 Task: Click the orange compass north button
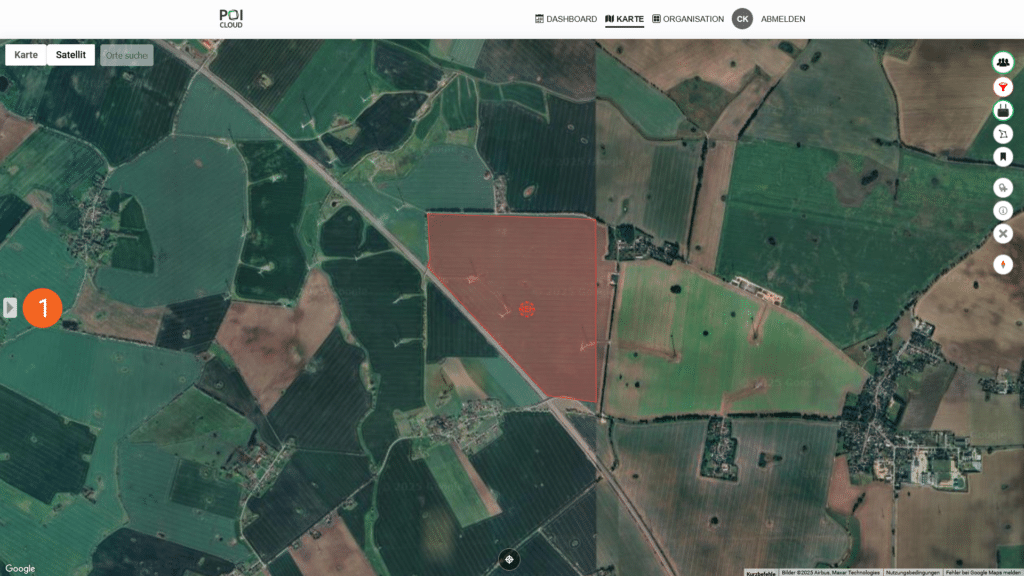[1003, 265]
